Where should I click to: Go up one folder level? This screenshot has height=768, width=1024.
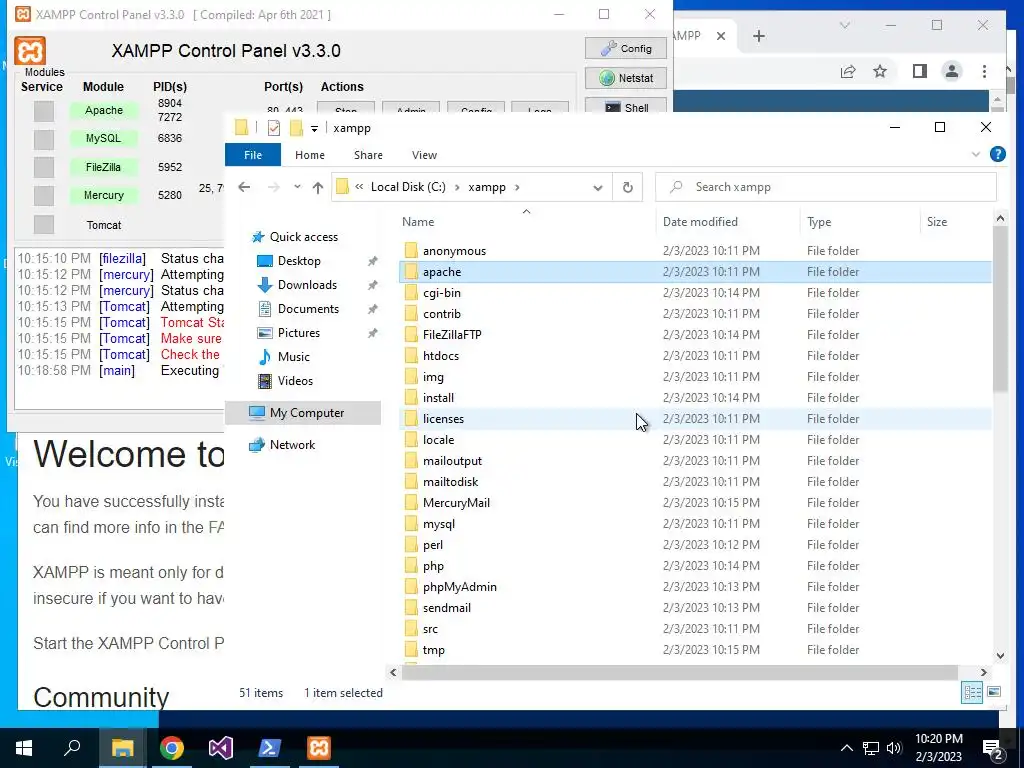(318, 187)
